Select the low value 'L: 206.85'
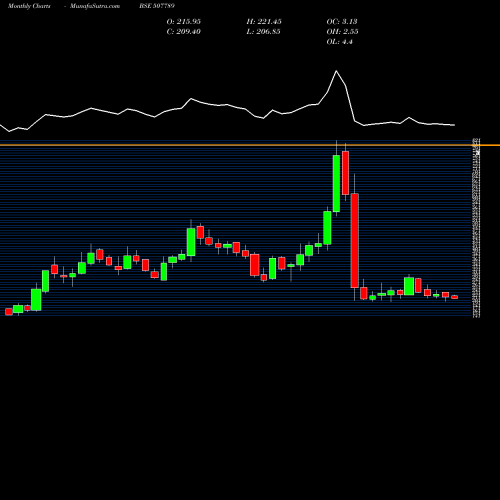 click(x=263, y=32)
